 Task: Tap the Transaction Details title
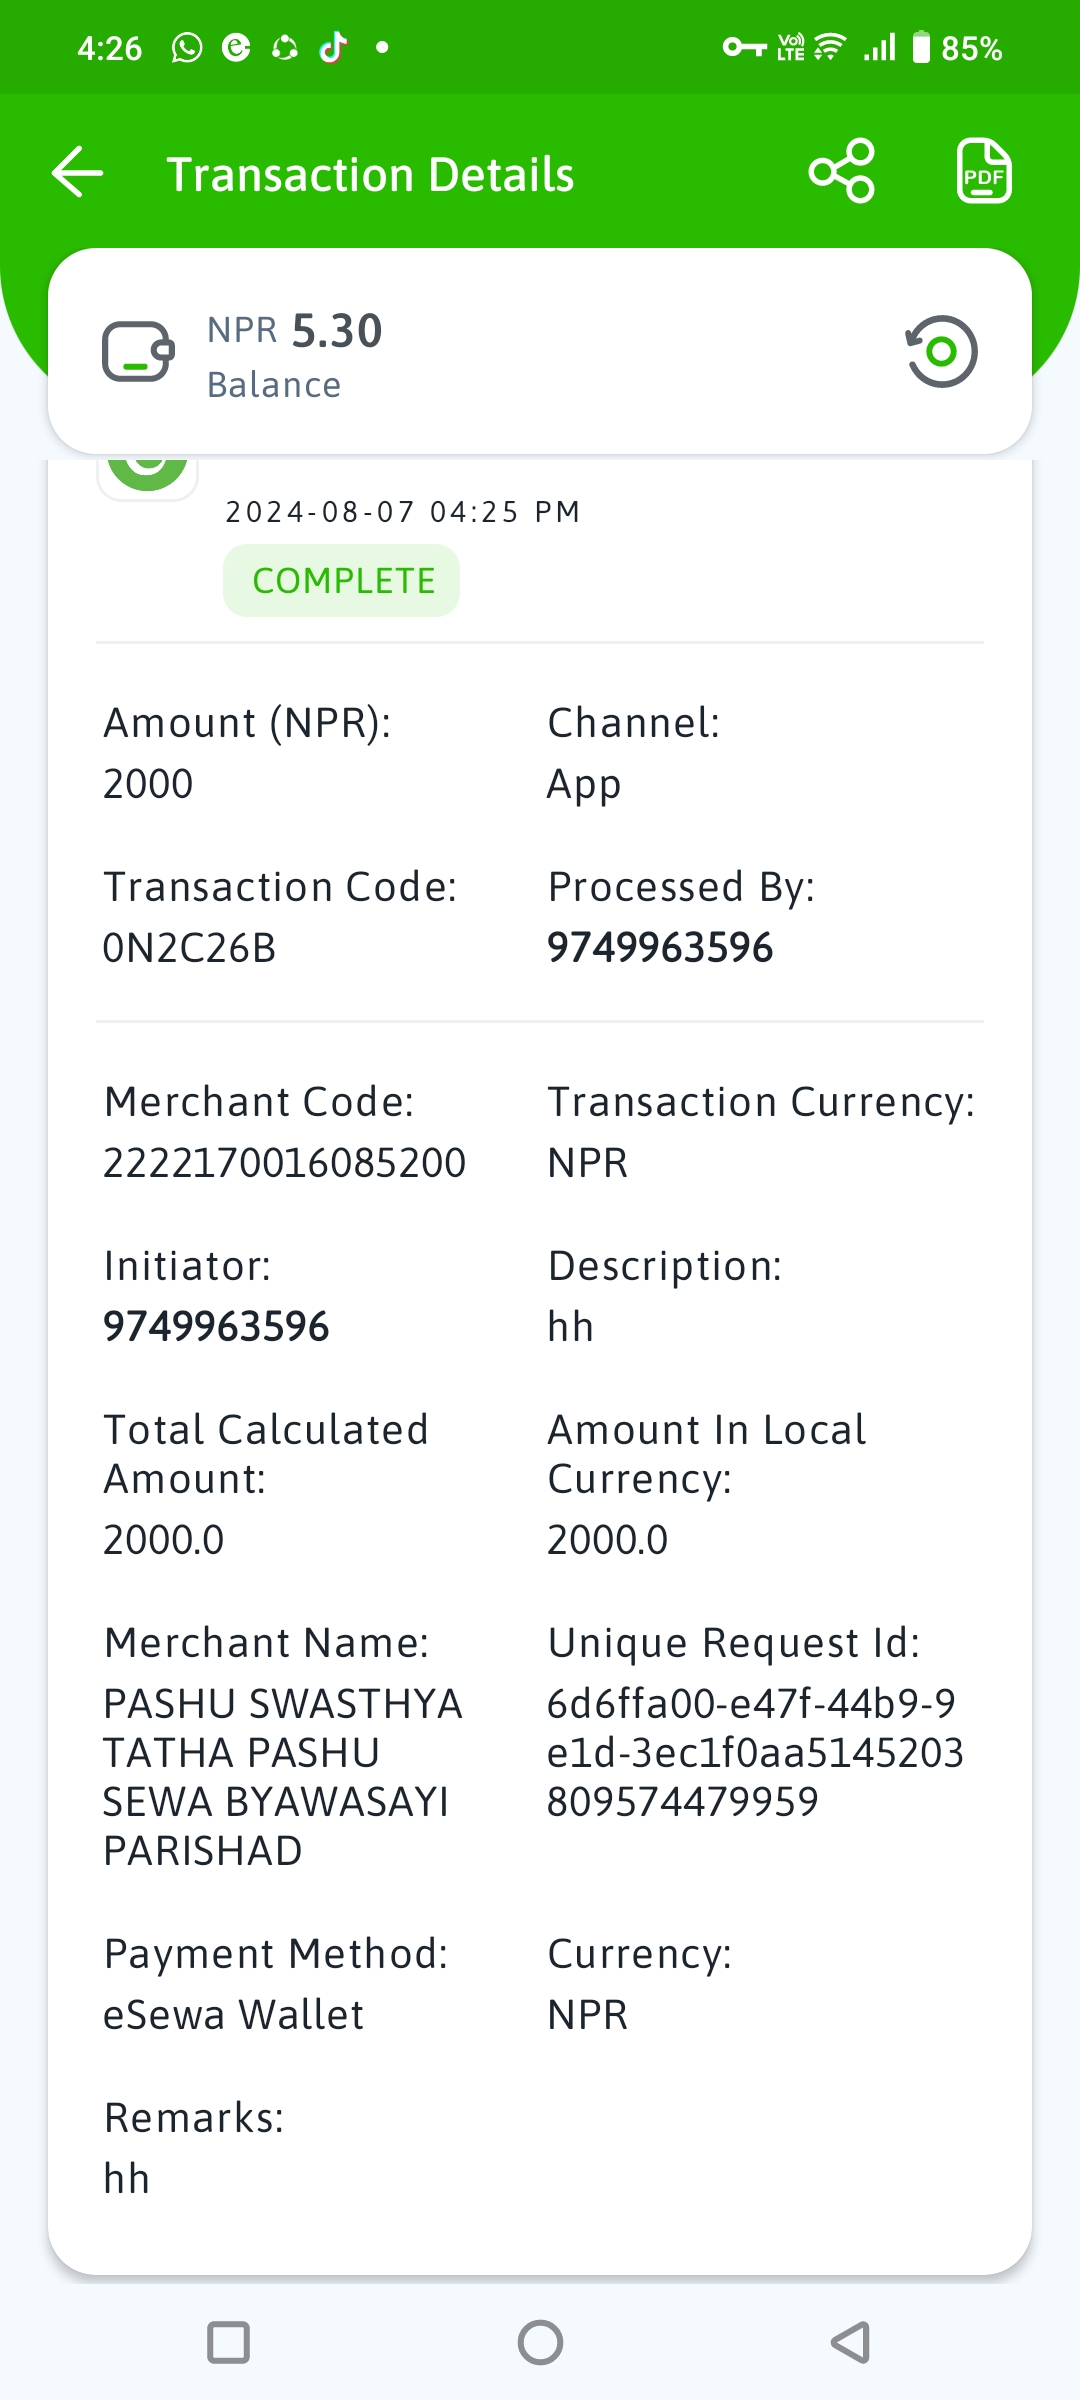[x=370, y=174]
